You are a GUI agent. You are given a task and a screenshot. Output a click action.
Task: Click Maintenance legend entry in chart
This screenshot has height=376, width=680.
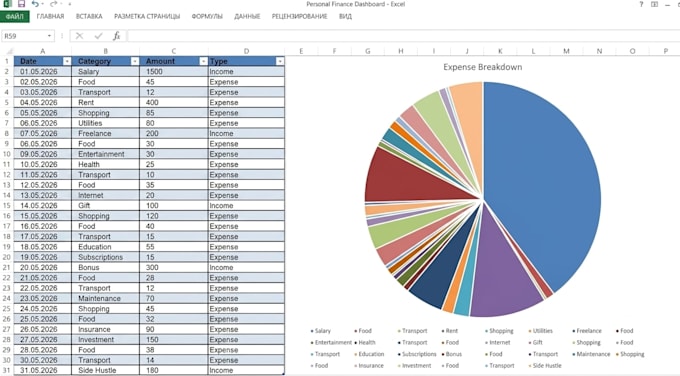pos(591,354)
